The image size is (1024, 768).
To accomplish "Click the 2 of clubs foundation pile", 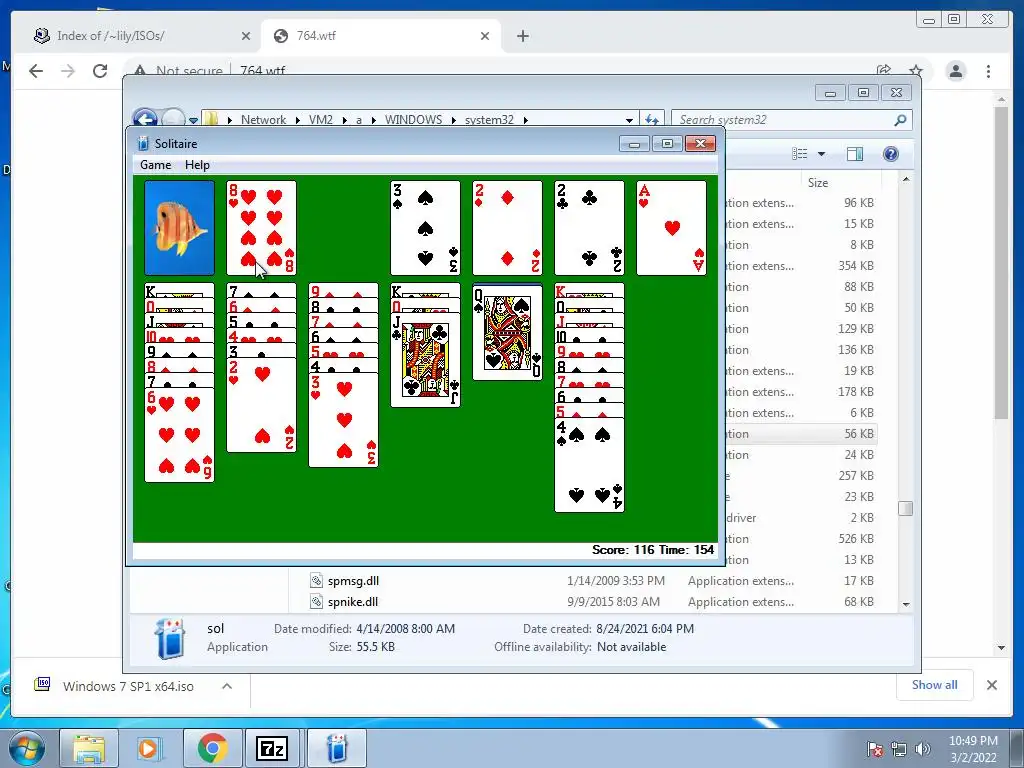I will (589, 228).
